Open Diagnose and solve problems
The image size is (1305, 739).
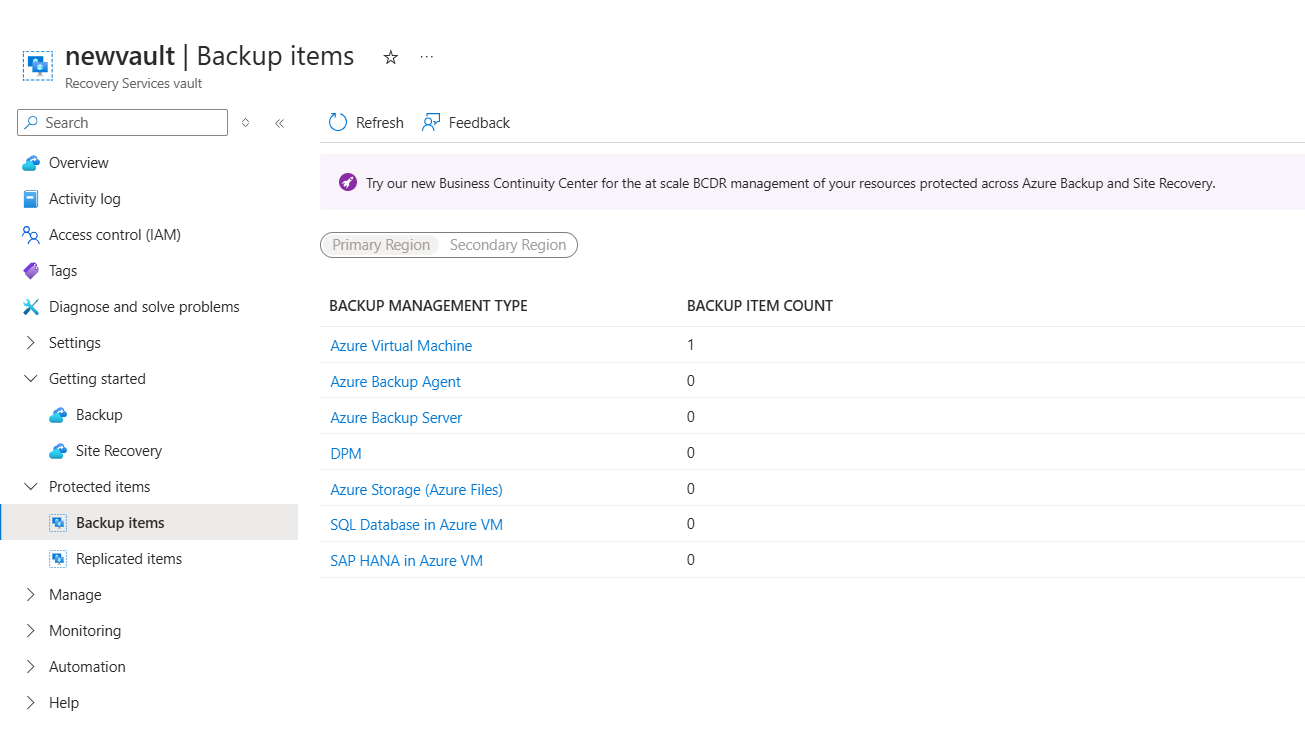(144, 307)
